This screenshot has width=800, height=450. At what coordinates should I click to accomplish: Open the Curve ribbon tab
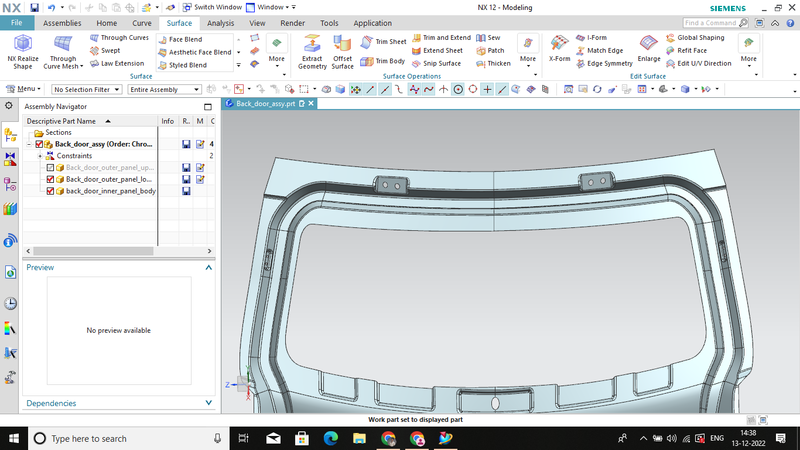(142, 23)
